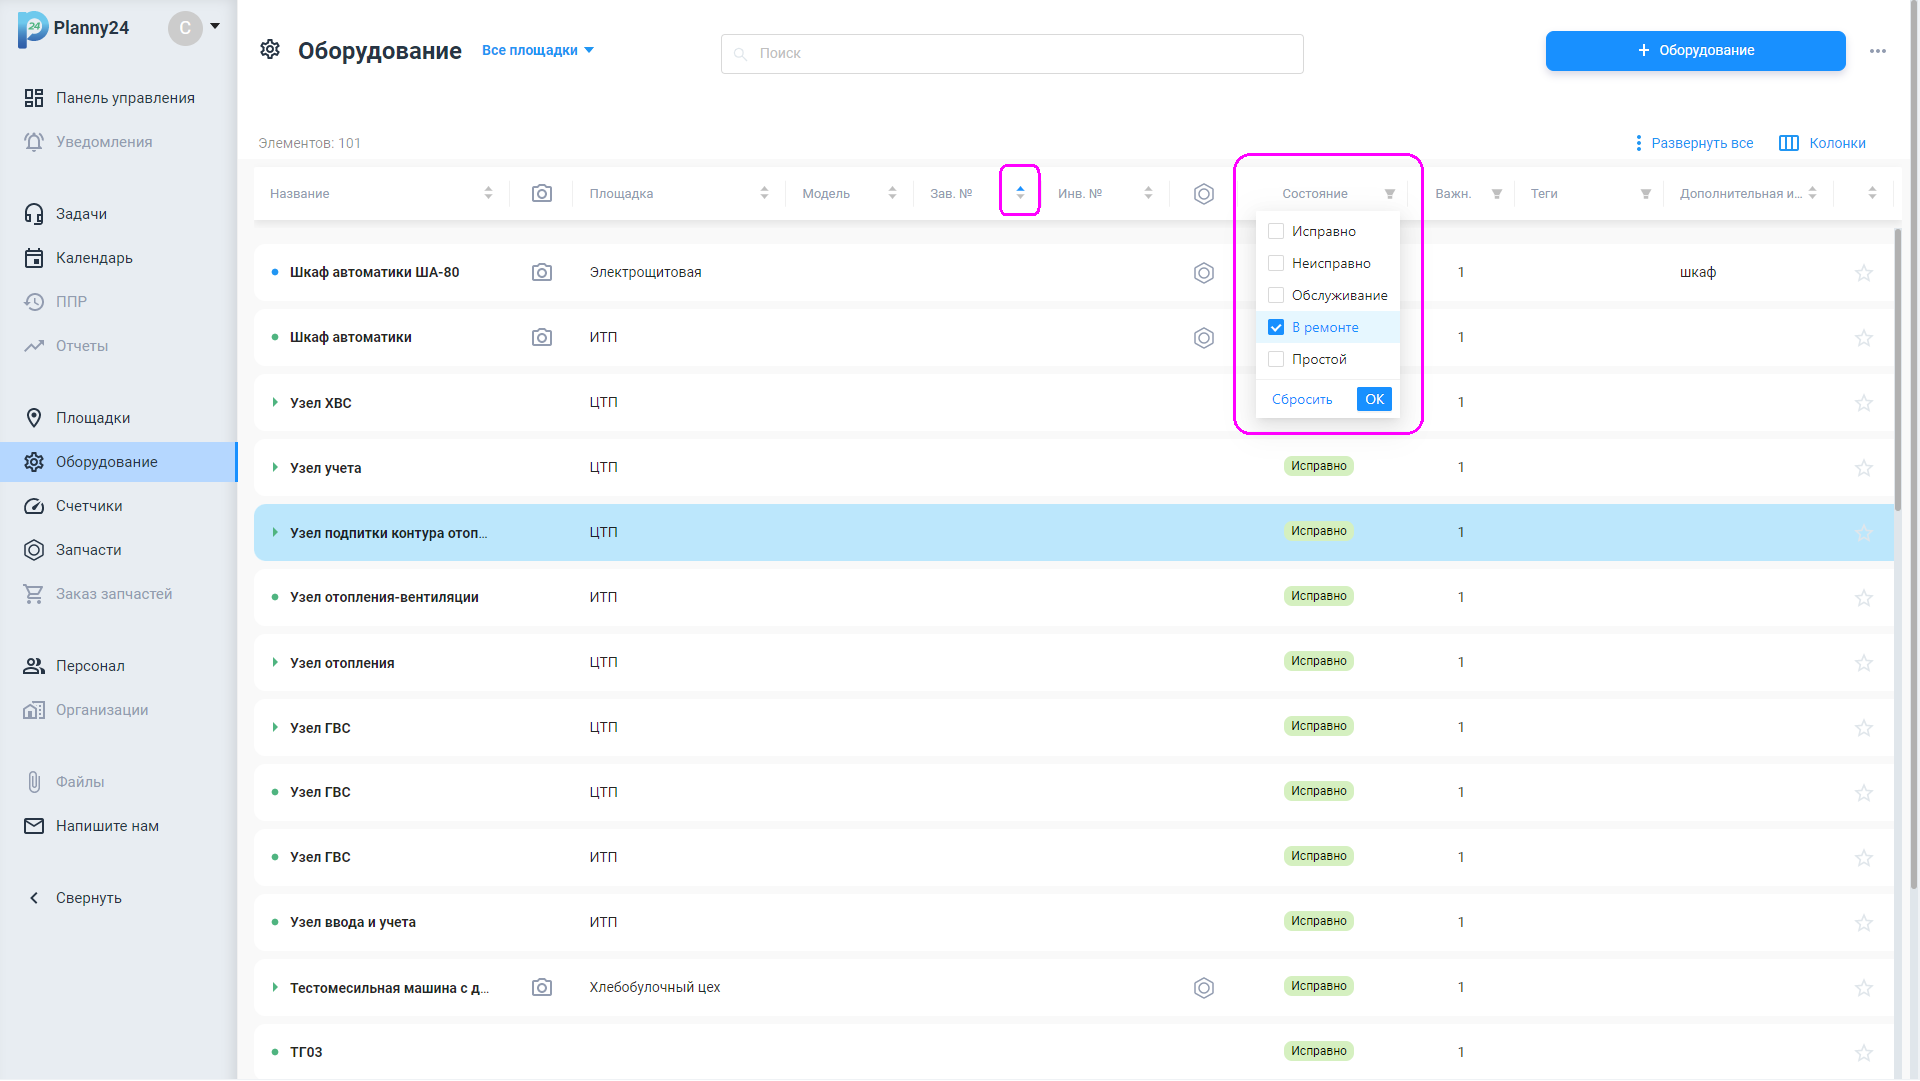The height and width of the screenshot is (1081, 1920).
Task: Sort by the Название column
Action: [x=488, y=193]
